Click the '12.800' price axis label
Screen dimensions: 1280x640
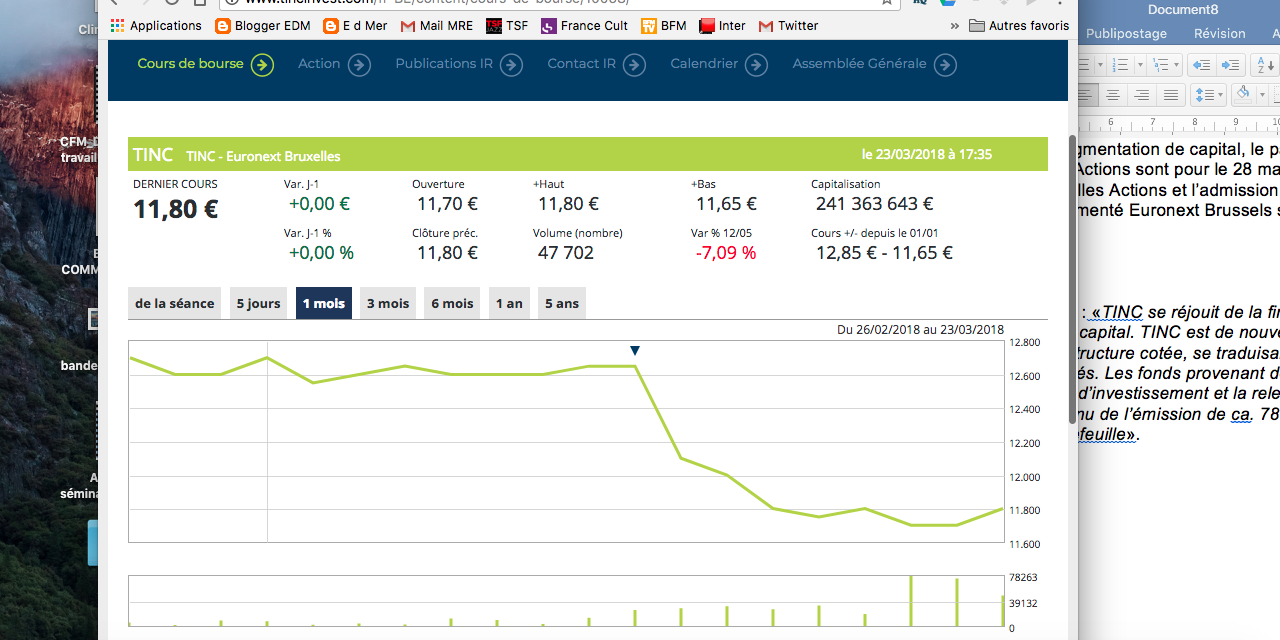(1025, 343)
